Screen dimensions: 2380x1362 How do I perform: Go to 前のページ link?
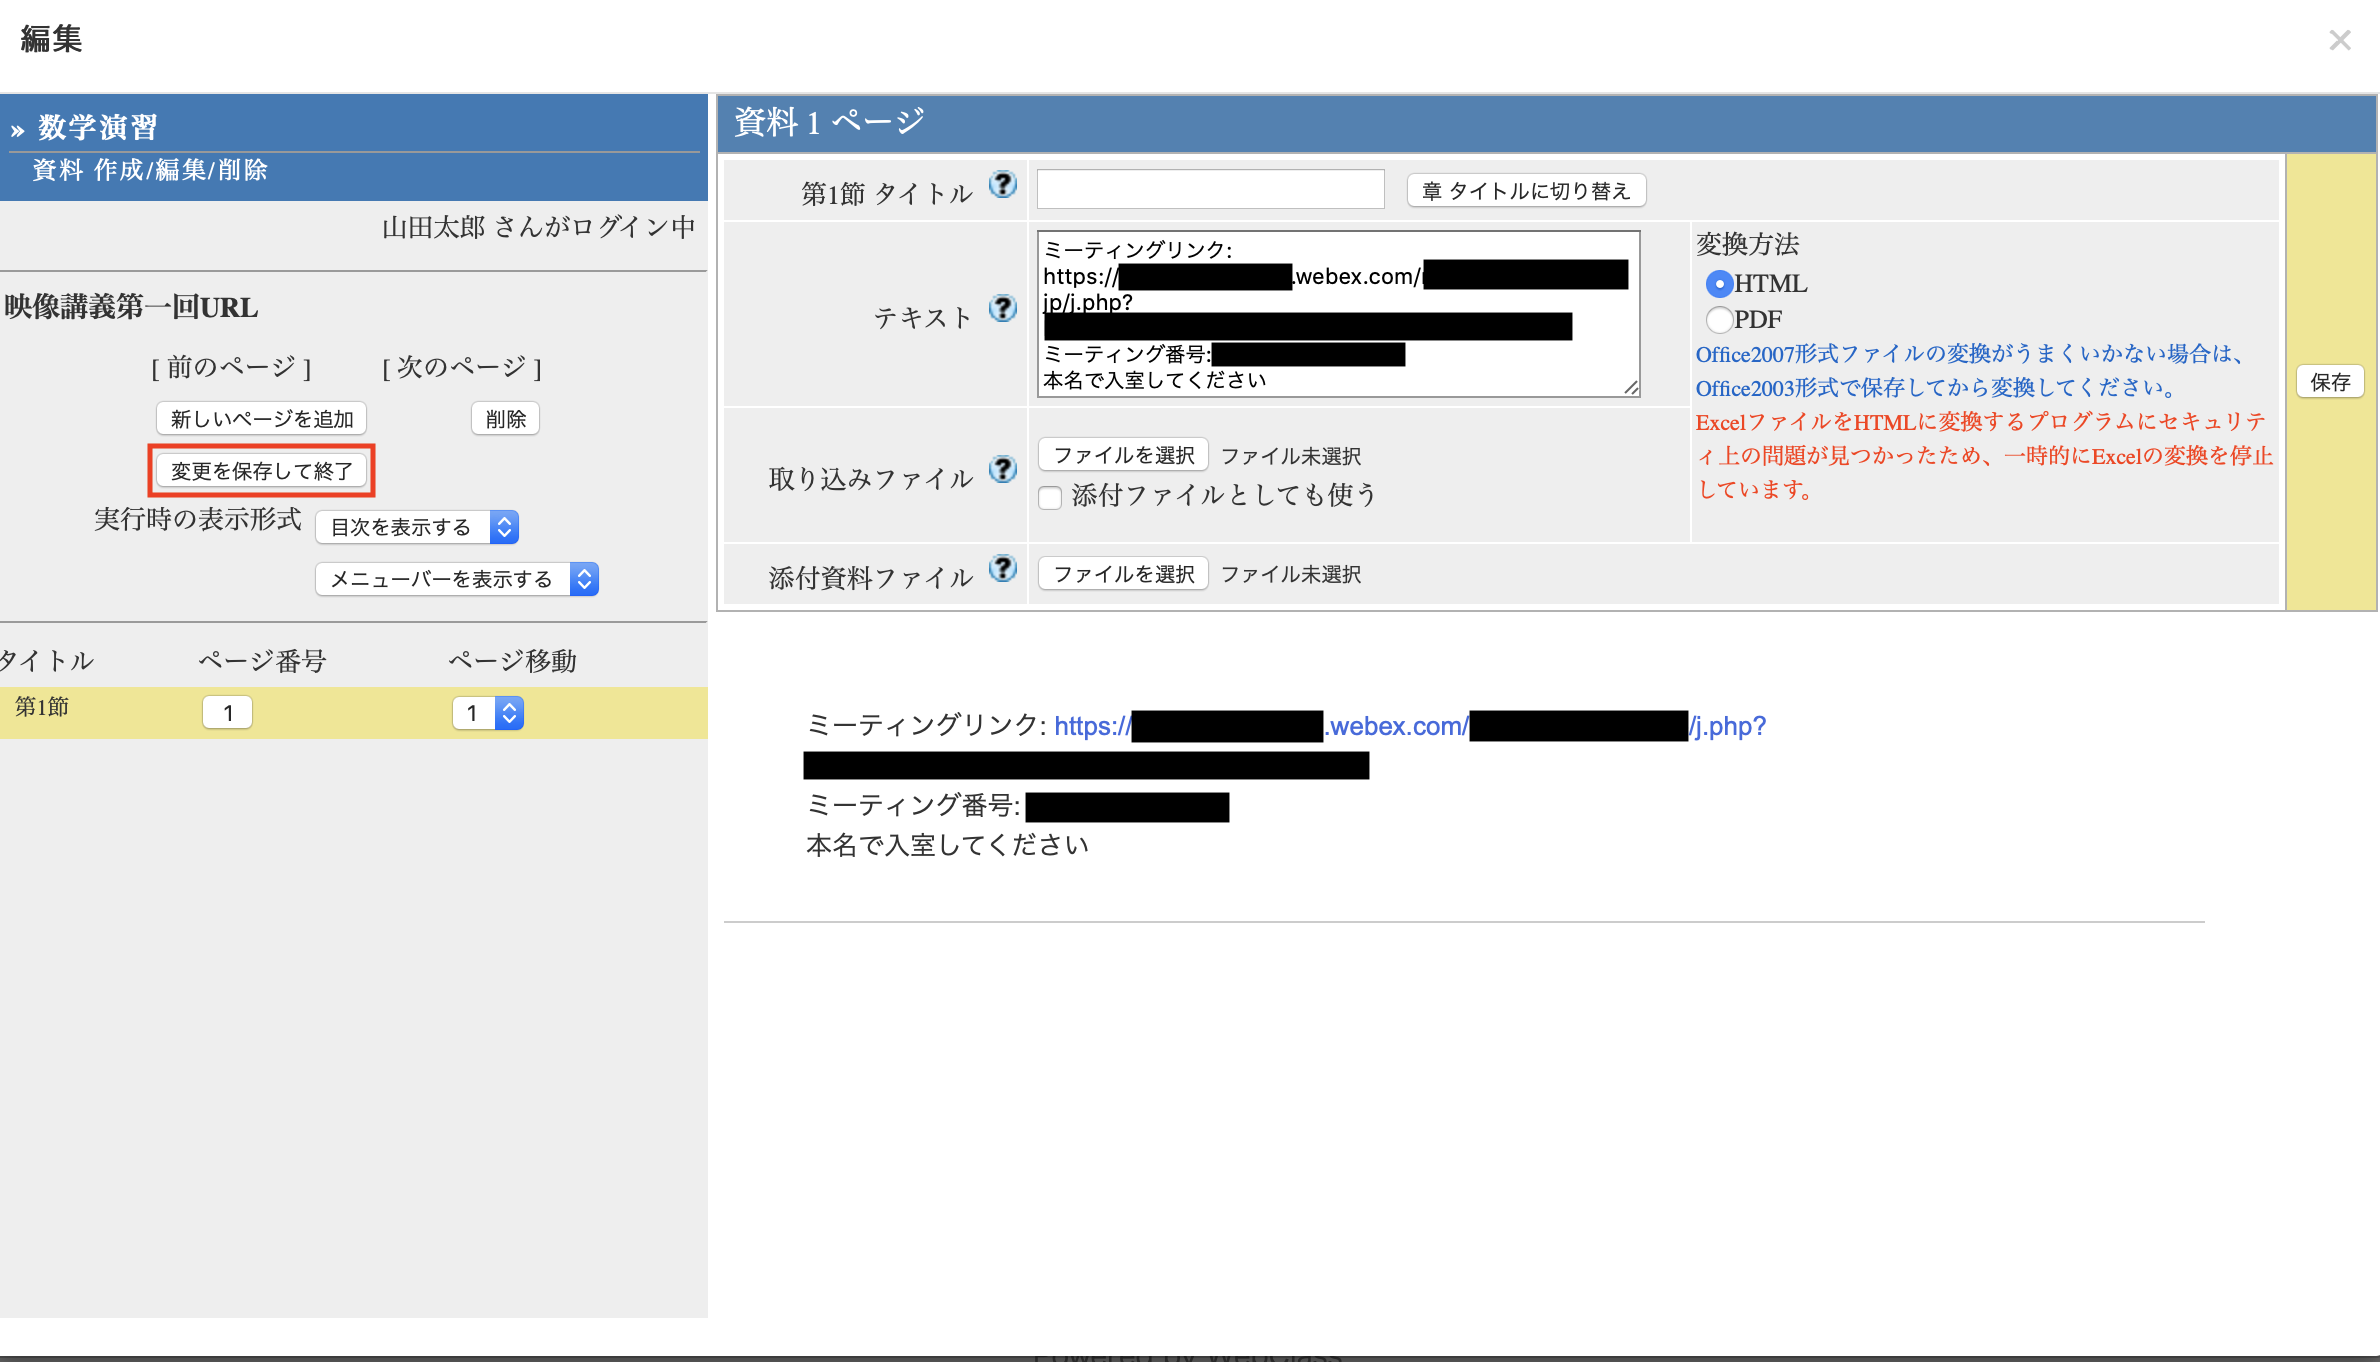pos(231,367)
